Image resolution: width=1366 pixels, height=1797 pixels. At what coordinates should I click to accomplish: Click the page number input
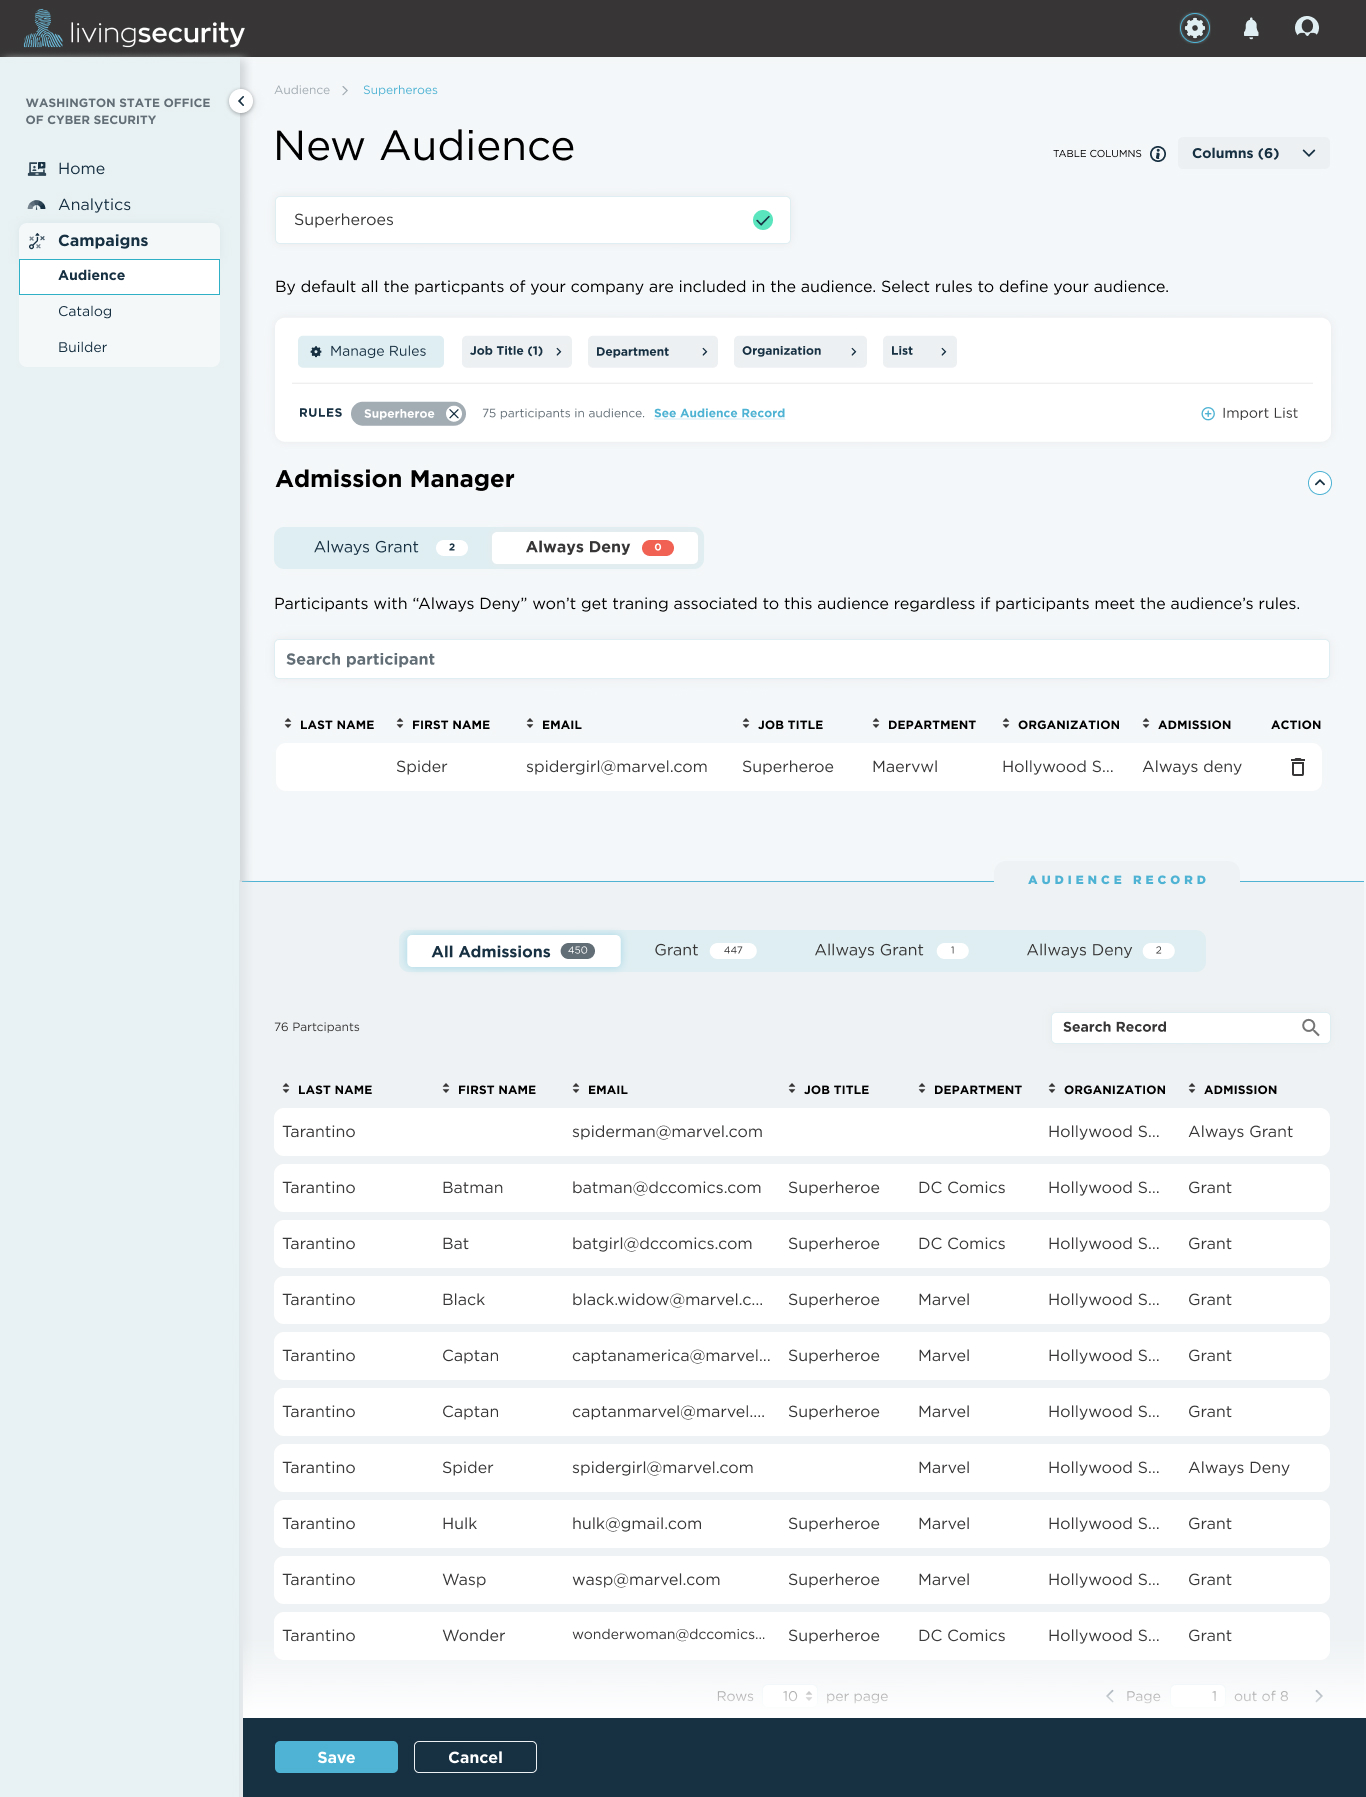pyautogui.click(x=1198, y=1696)
